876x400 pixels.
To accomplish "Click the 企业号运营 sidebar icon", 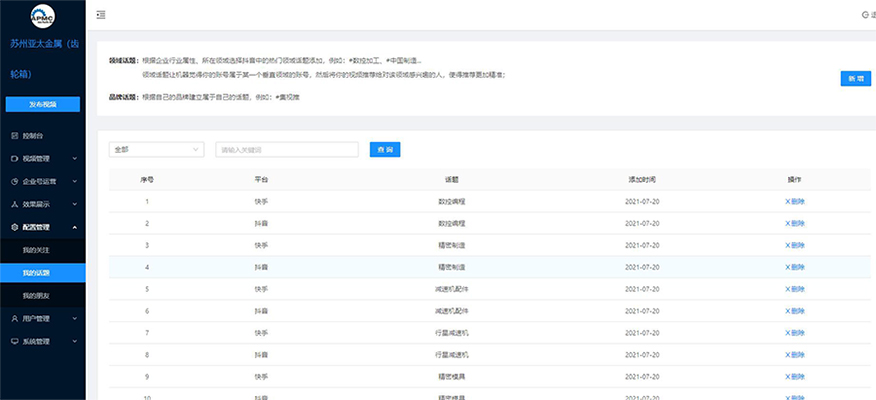I will (x=14, y=181).
